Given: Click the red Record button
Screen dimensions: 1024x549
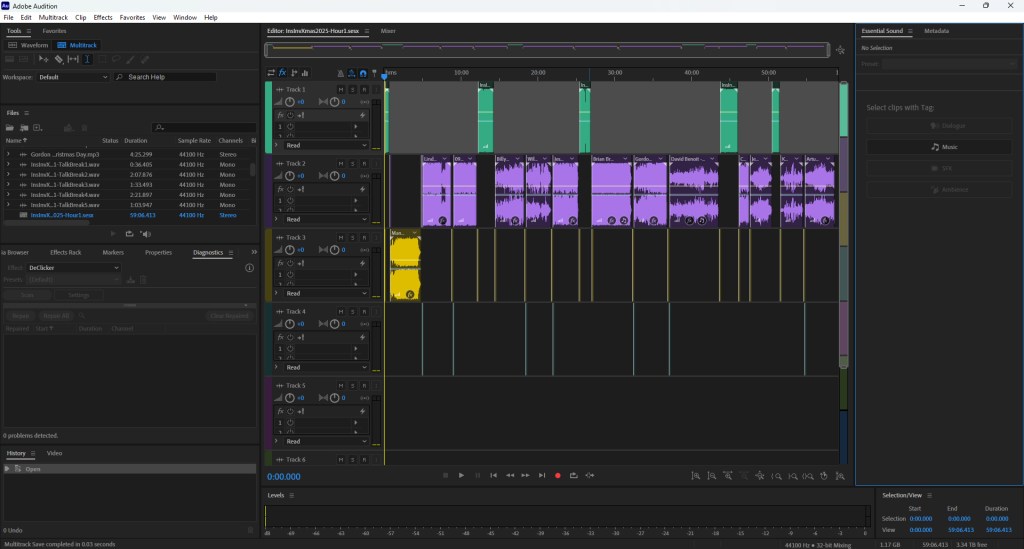Looking at the screenshot, I should [558, 476].
